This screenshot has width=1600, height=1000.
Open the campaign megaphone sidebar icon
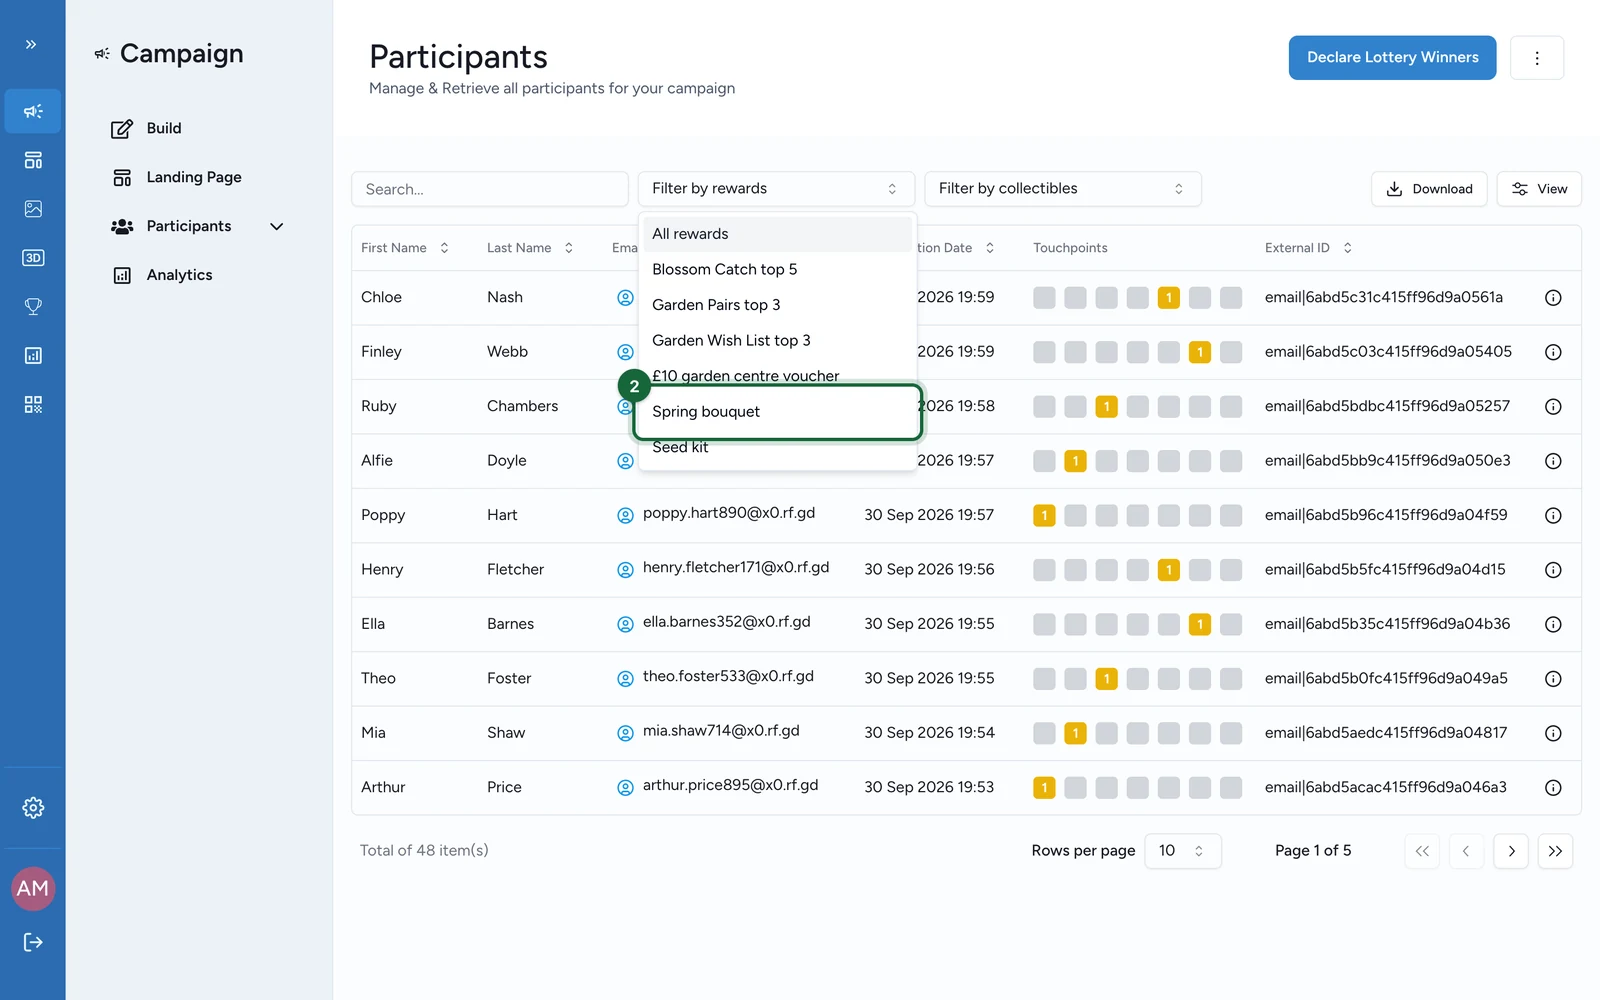33,111
